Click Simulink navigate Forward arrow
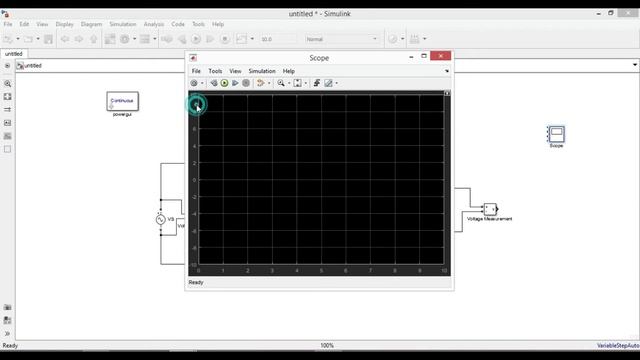 79,39
